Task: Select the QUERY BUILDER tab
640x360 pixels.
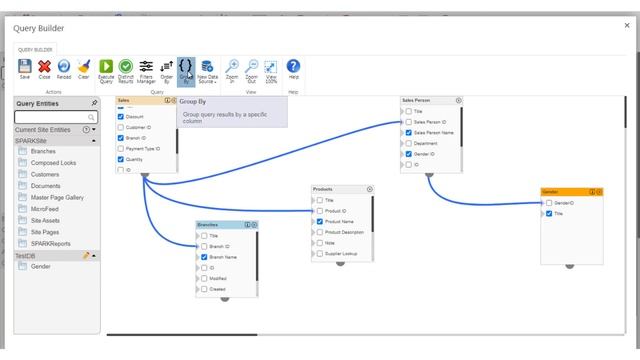Action: tap(35, 49)
